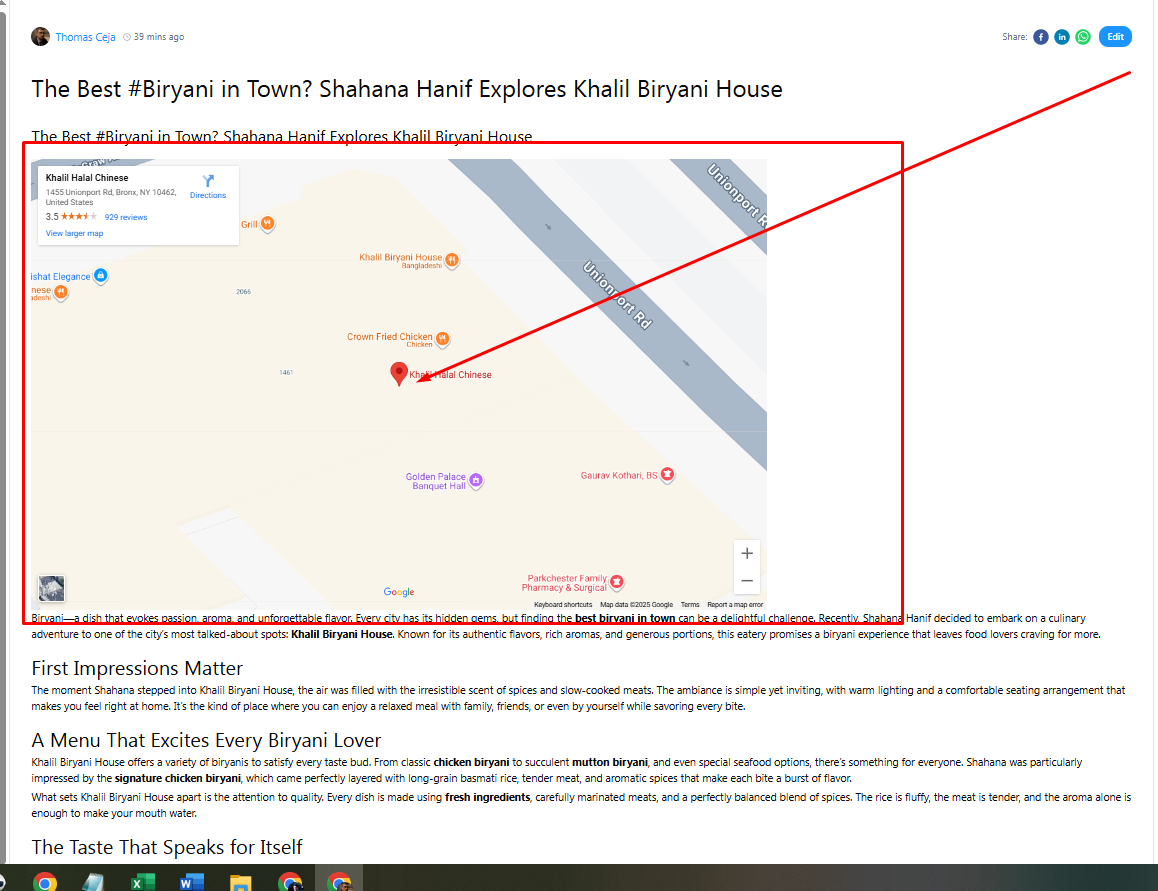Click the blue Edit button
Viewport: 1158px width, 891px height.
coord(1115,36)
